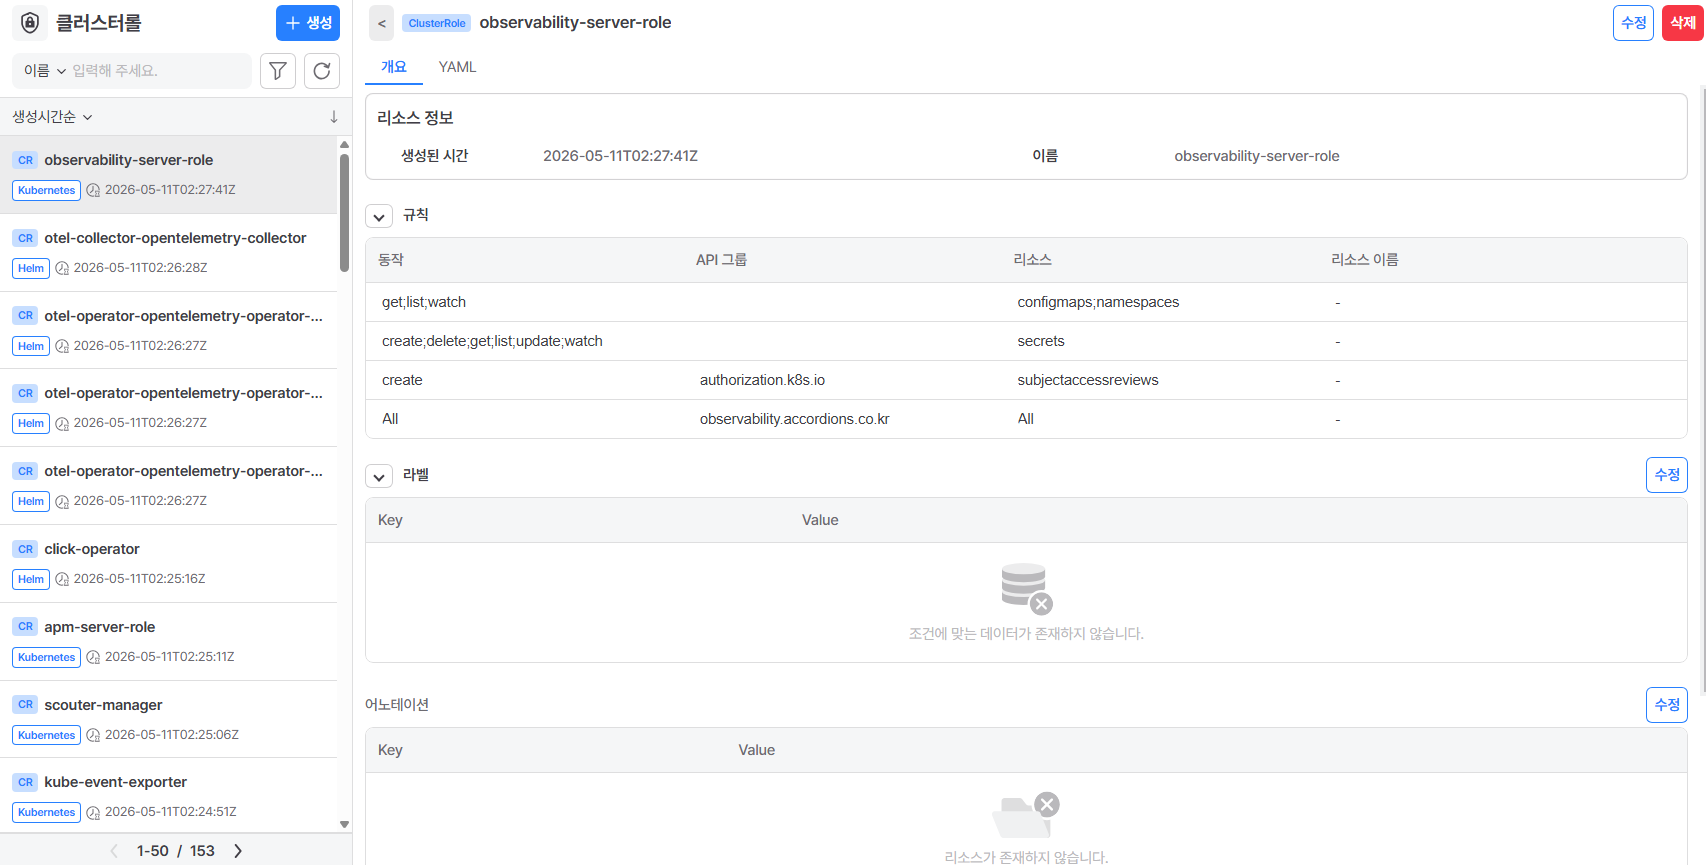Edit labels with 라벨 수정 button
1706x865 pixels.
[1667, 475]
